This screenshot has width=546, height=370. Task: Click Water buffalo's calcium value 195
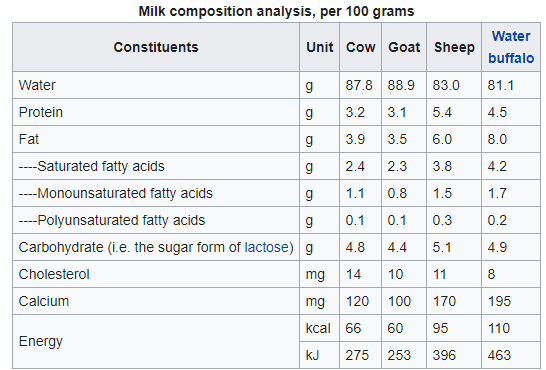pos(499,301)
